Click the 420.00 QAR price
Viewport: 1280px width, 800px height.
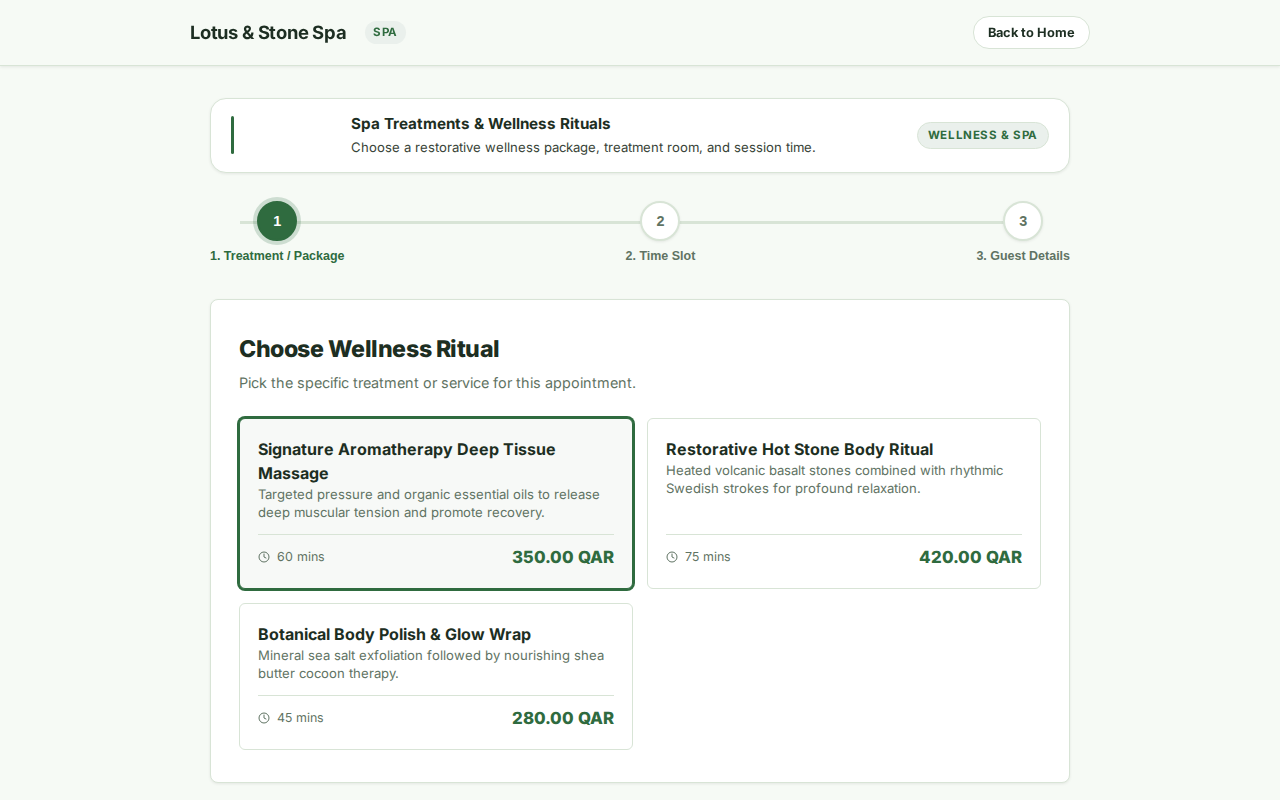(971, 557)
